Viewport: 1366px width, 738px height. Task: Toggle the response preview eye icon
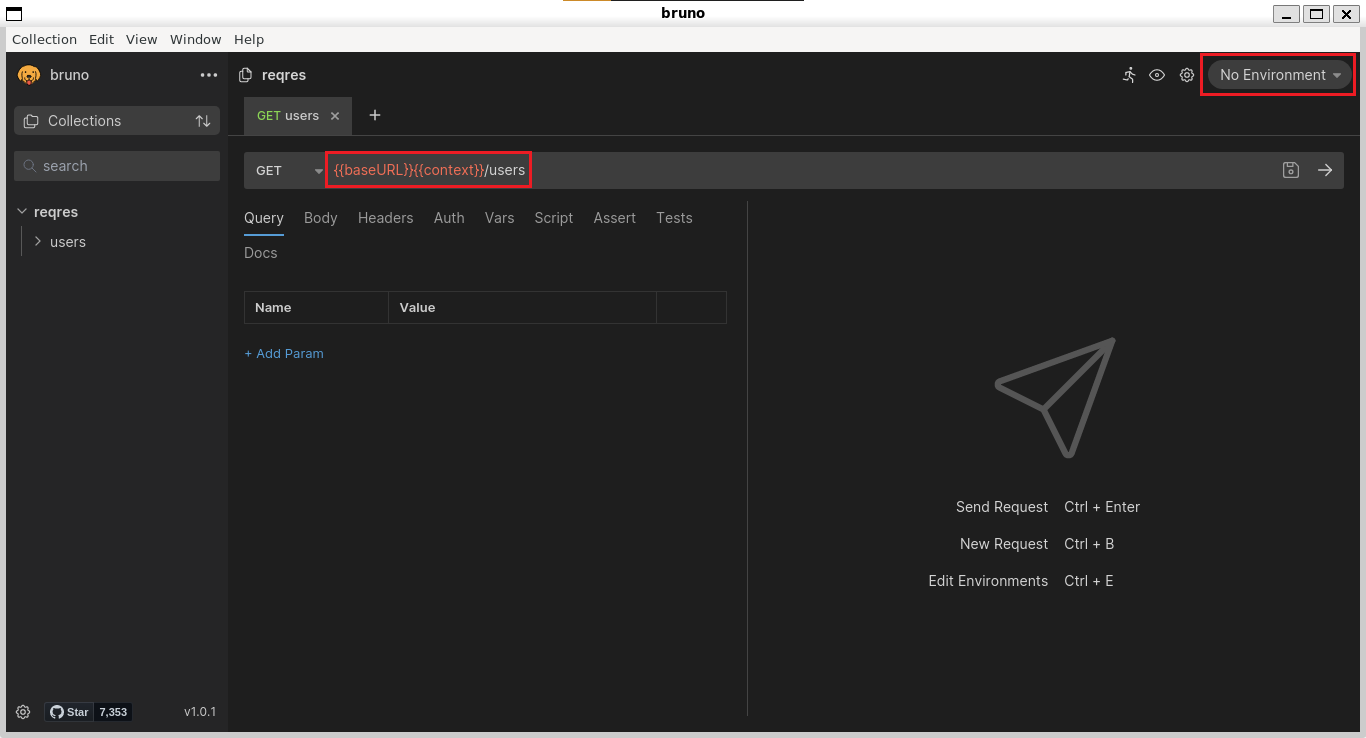pyautogui.click(x=1157, y=74)
